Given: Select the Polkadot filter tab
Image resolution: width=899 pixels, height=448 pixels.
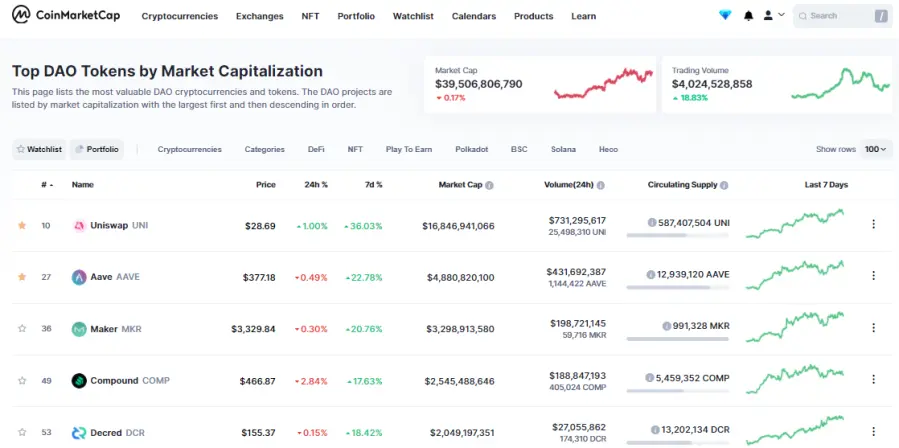Looking at the screenshot, I should click(472, 149).
